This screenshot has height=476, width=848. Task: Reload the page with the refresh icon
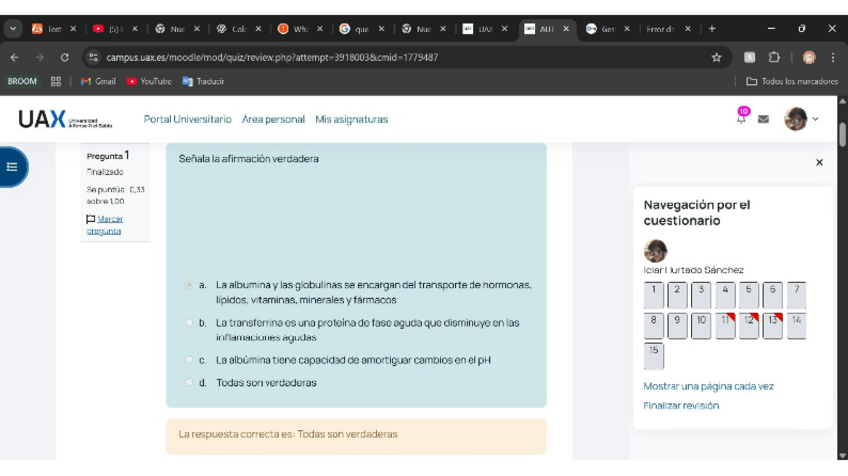pyautogui.click(x=65, y=58)
